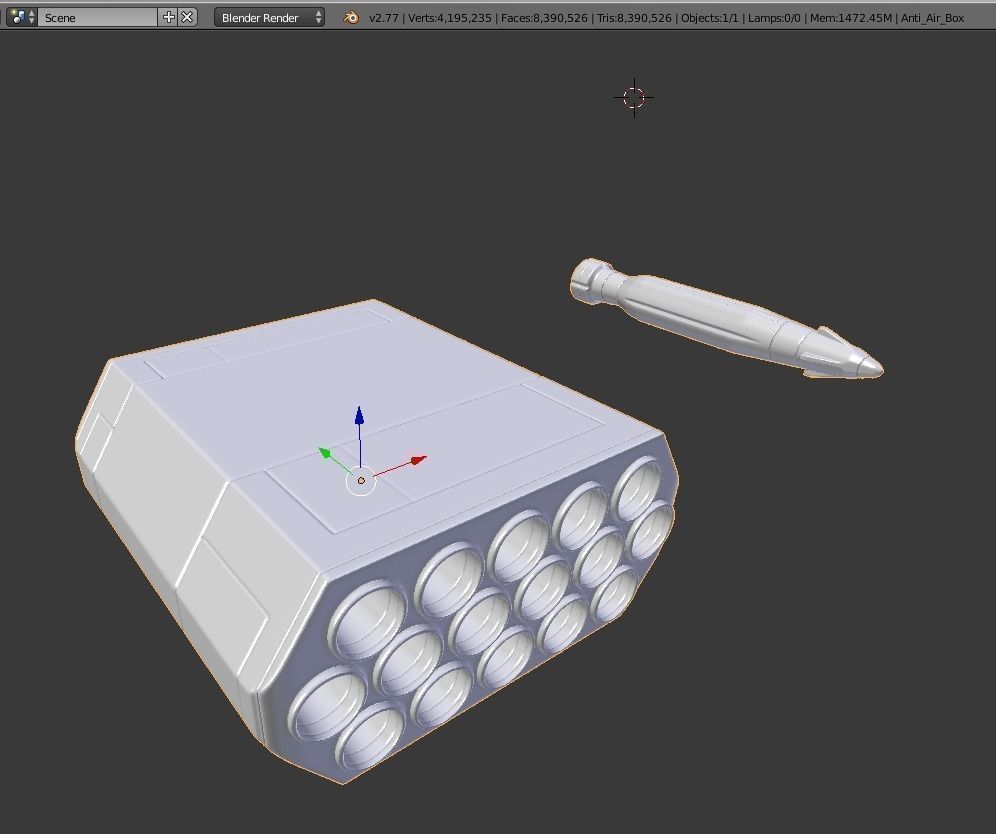The width and height of the screenshot is (996, 834).
Task: Click the white manipulator center circle
Action: pyautogui.click(x=361, y=481)
